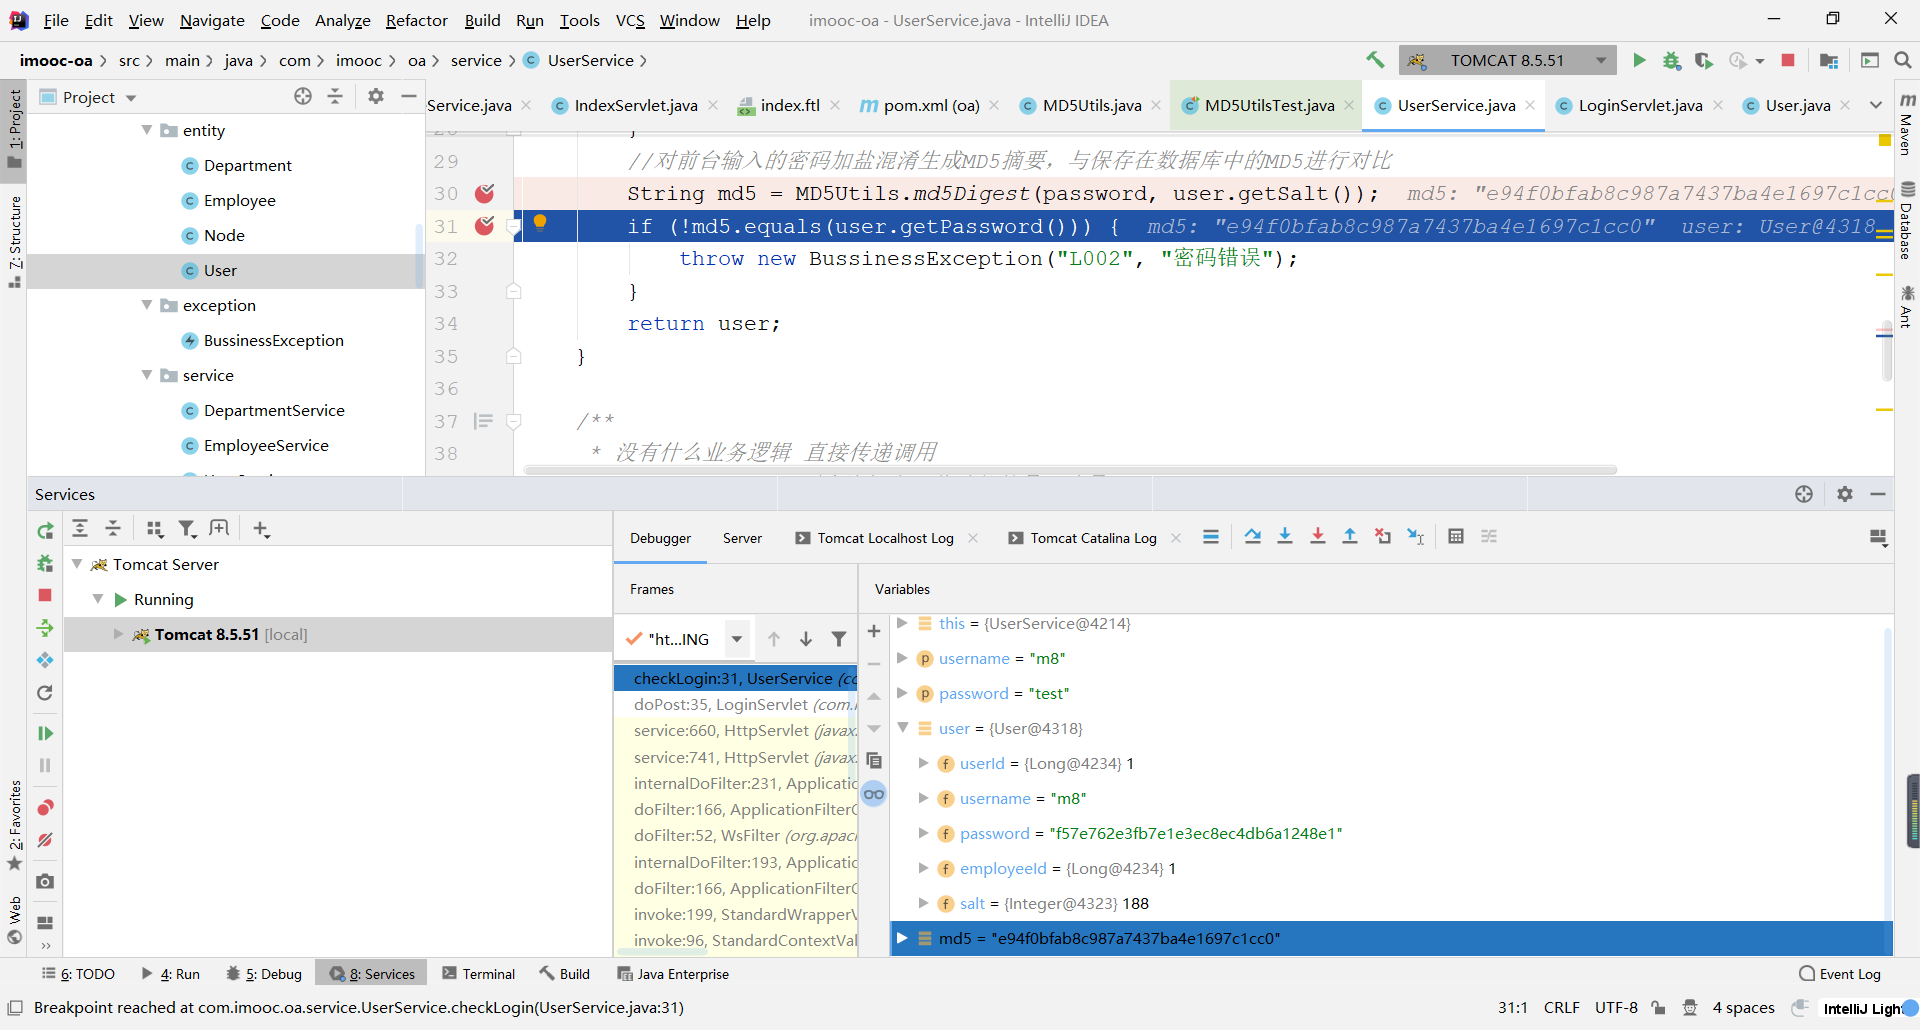Open the Project view dropdown arrow
1920x1030 pixels.
point(131,98)
